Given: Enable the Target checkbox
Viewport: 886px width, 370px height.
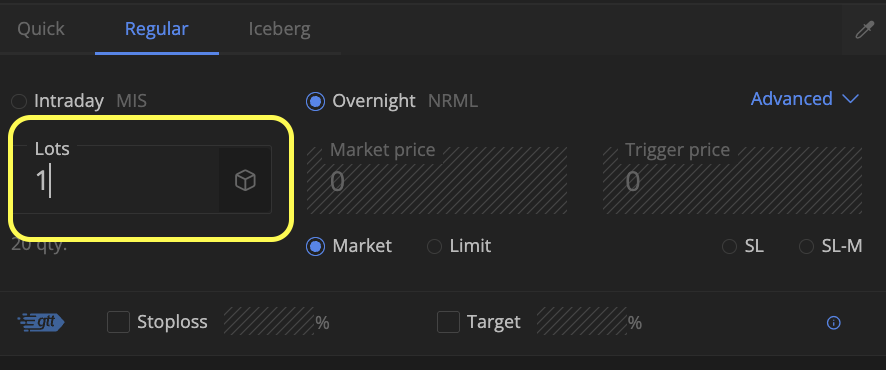Looking at the screenshot, I should click(x=448, y=322).
